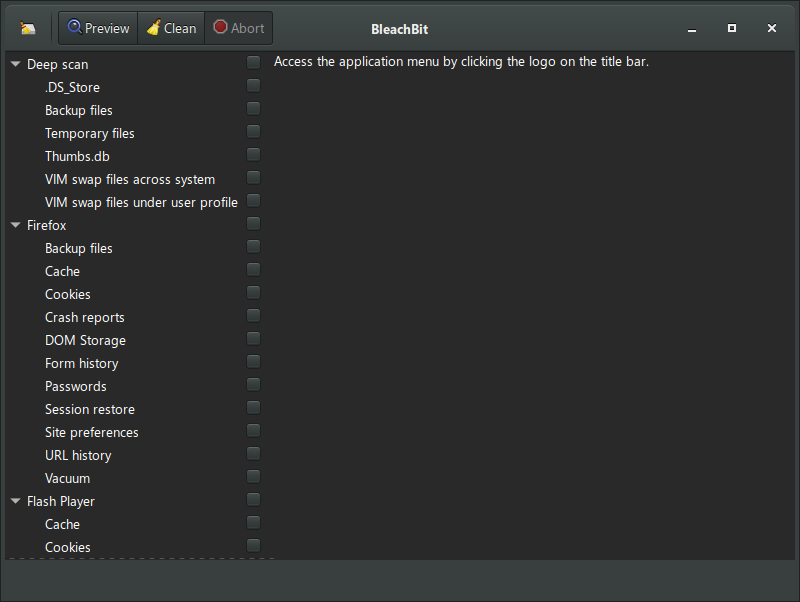The image size is (800, 602).
Task: Select the Site preferences item
Action: (x=91, y=432)
